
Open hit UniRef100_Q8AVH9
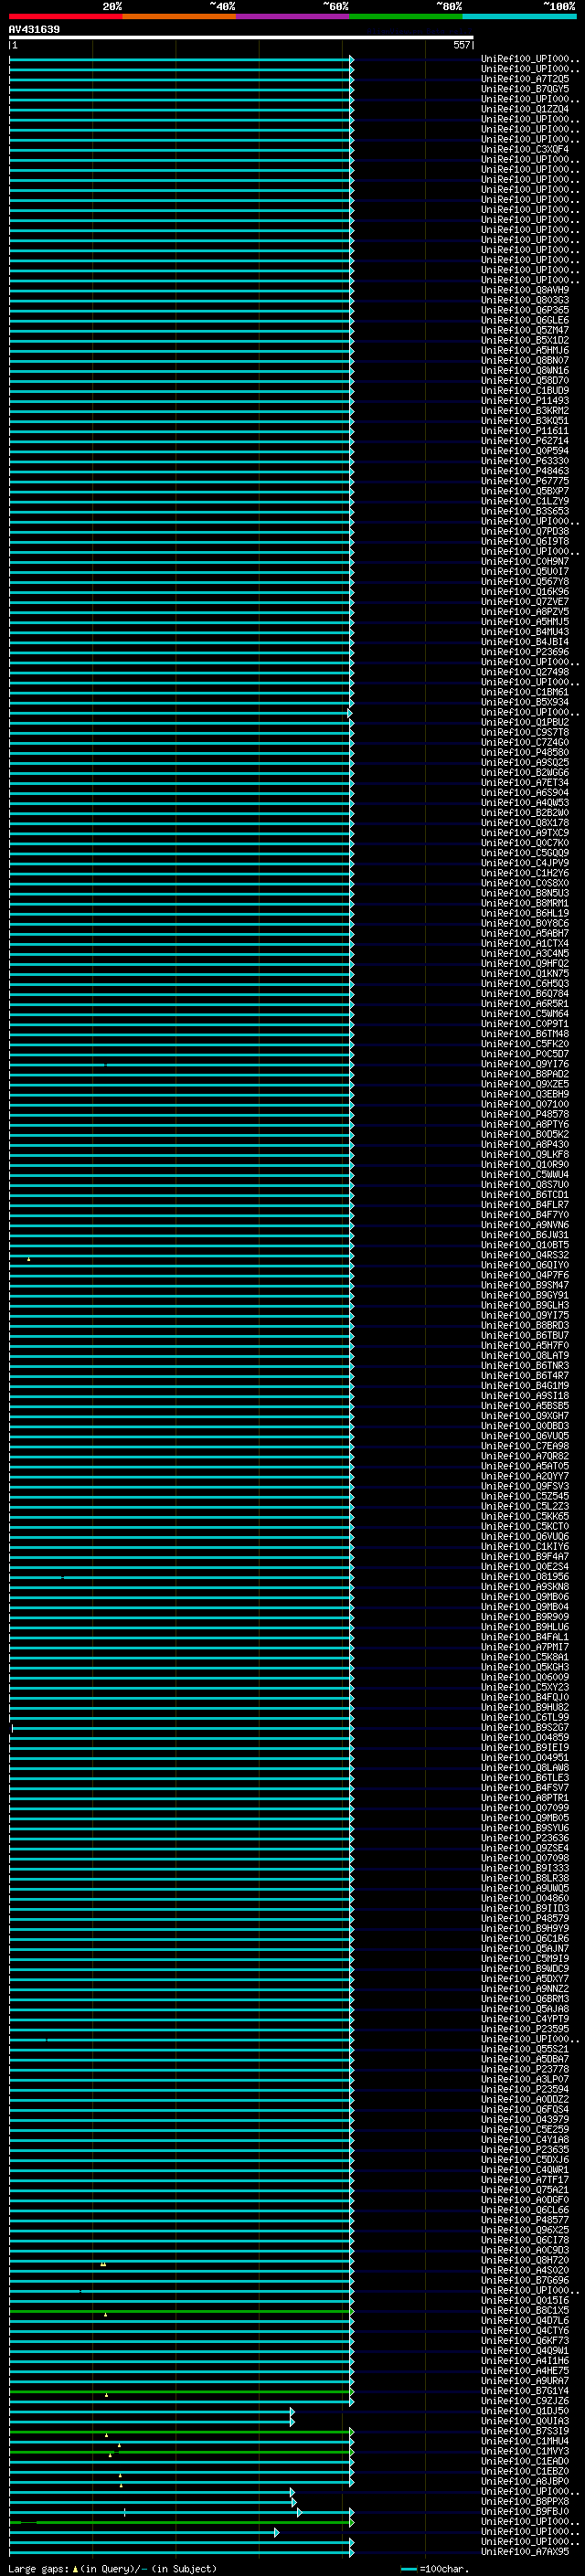[x=525, y=290]
